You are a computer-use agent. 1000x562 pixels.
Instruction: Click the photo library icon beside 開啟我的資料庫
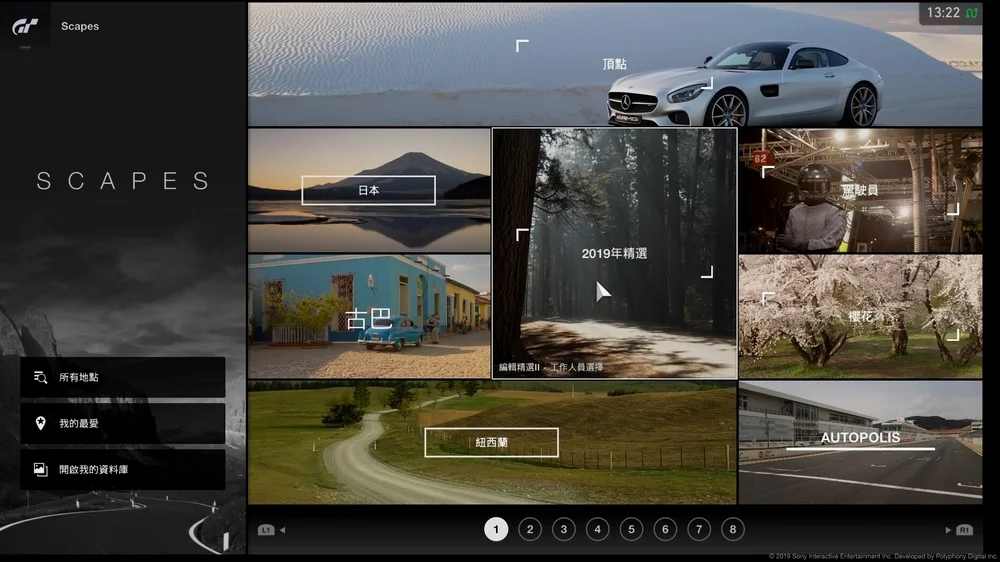click(x=40, y=469)
